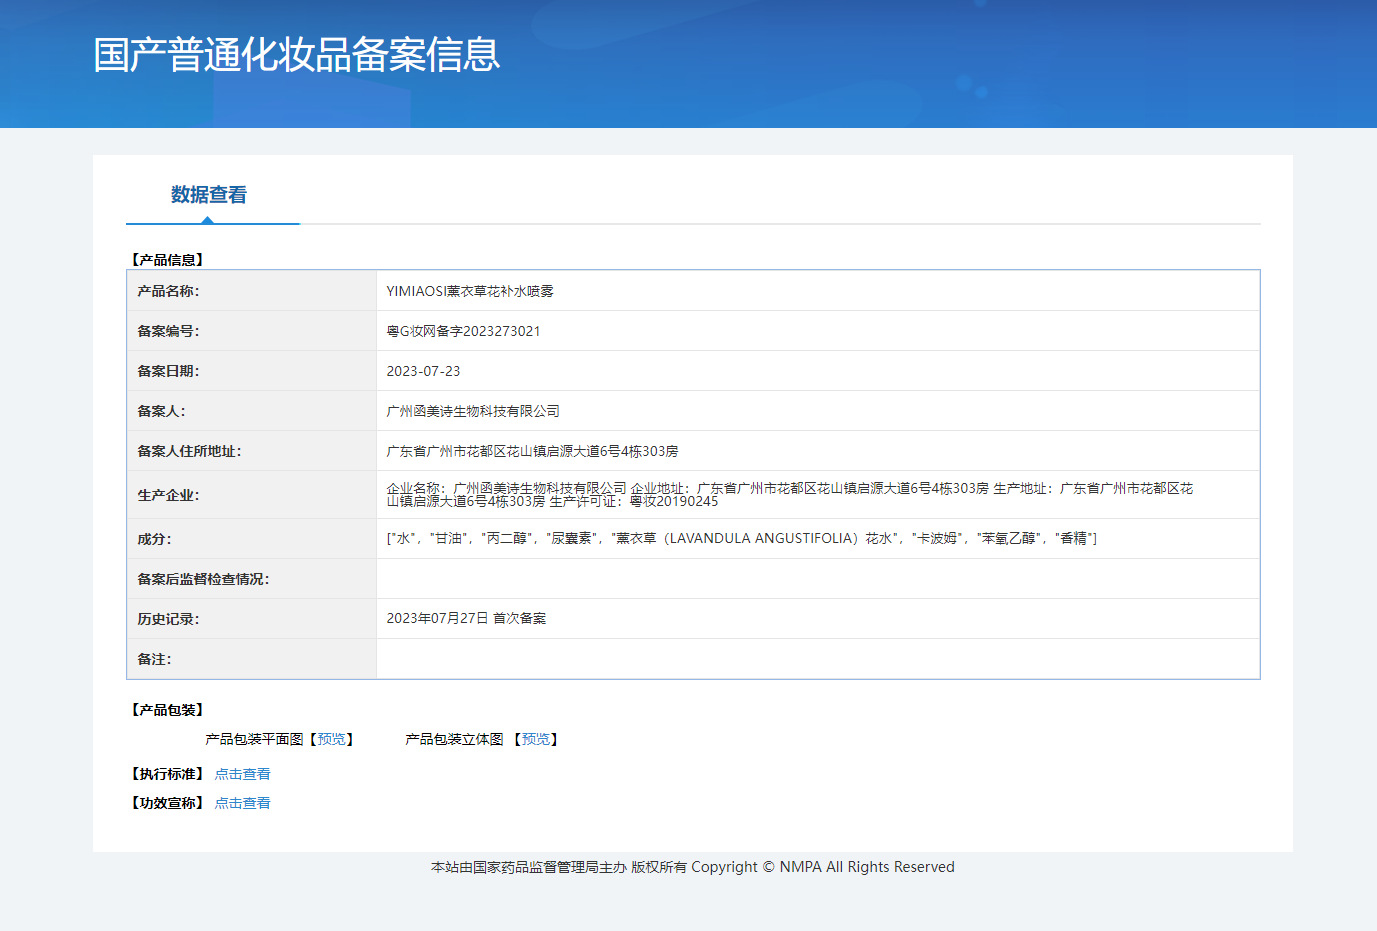Click the 成分 ingredients list text
The width and height of the screenshot is (1377, 931).
pyautogui.click(x=741, y=538)
